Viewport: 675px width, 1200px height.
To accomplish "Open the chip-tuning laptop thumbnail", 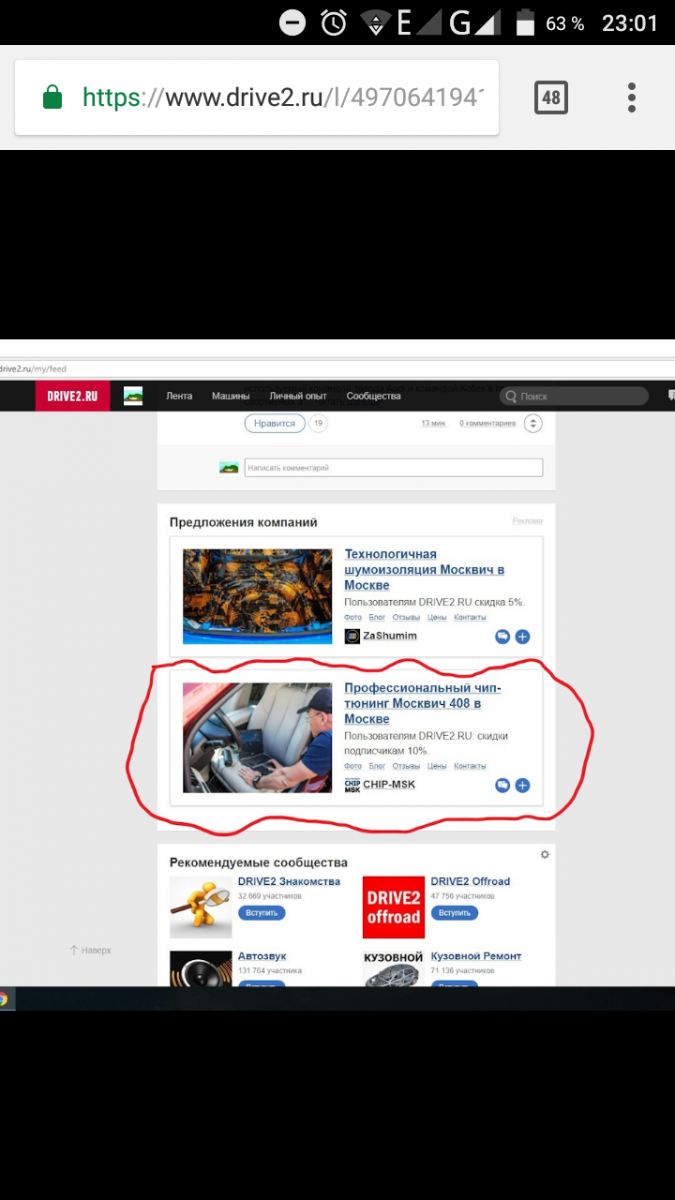I will [x=257, y=738].
